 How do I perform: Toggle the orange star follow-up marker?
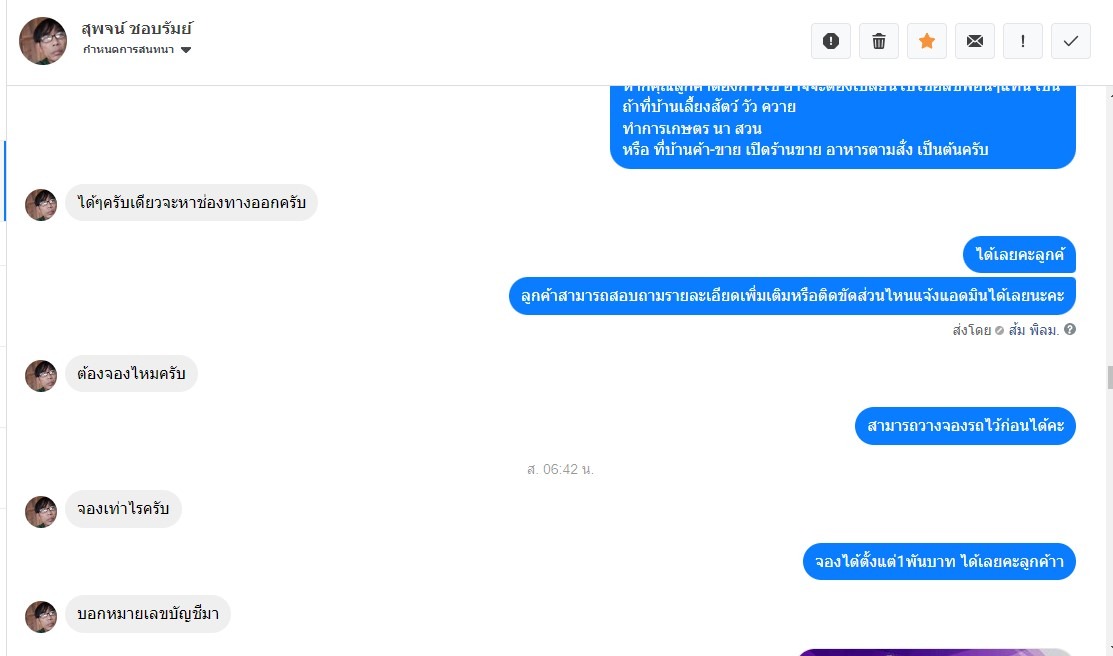coord(926,41)
